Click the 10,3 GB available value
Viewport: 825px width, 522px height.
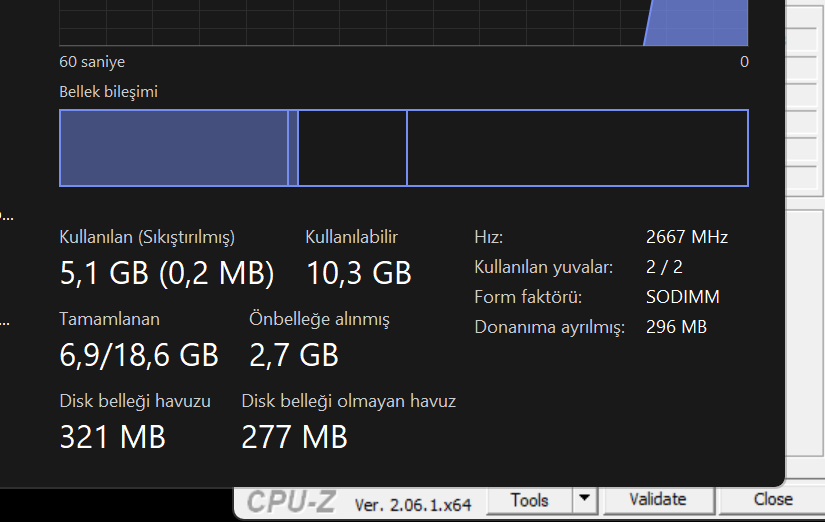[x=358, y=272]
